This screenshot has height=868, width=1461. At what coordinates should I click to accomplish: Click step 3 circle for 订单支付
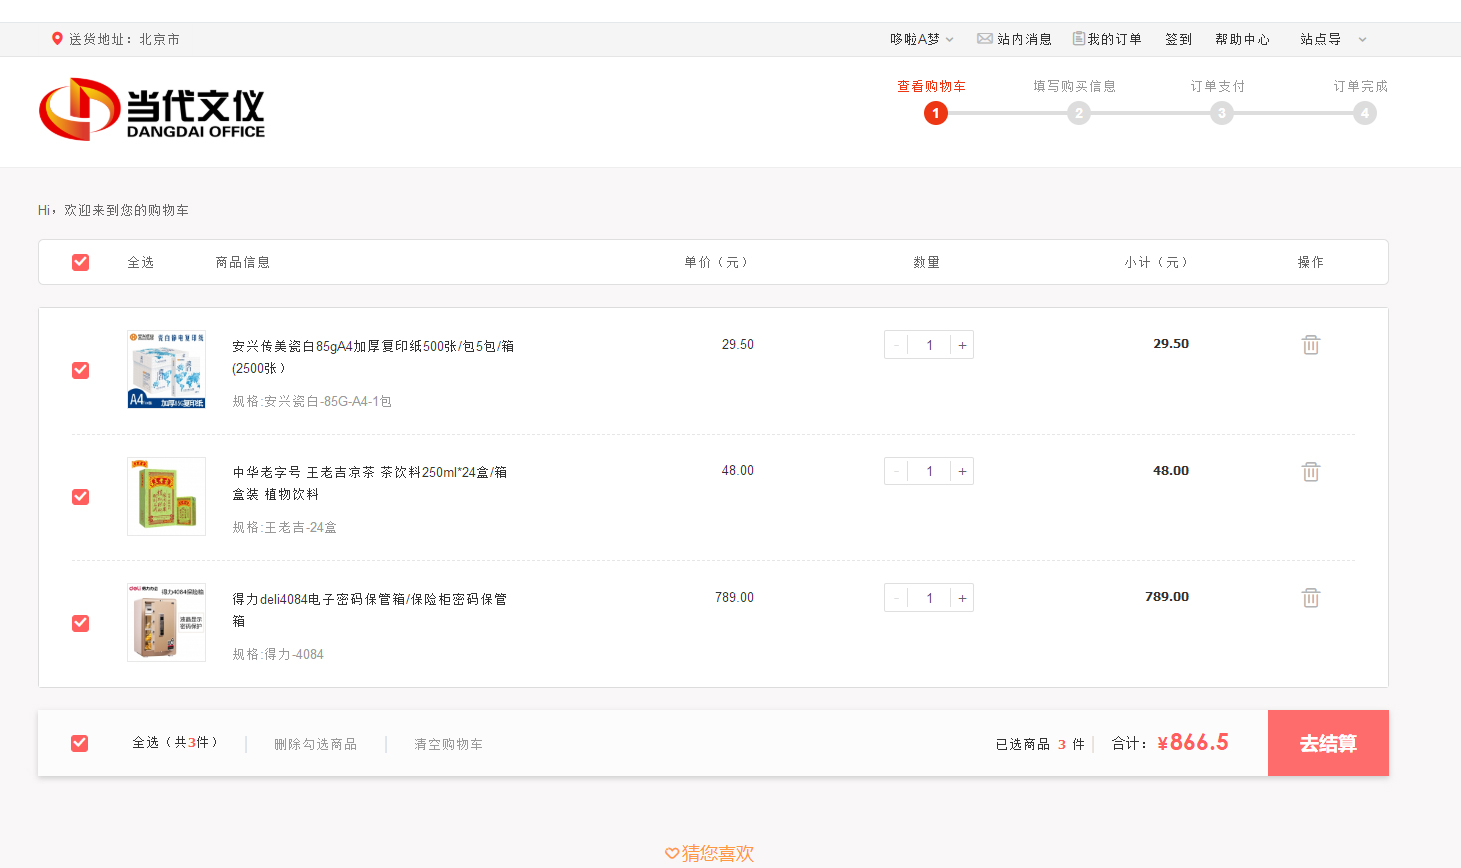[1221, 113]
